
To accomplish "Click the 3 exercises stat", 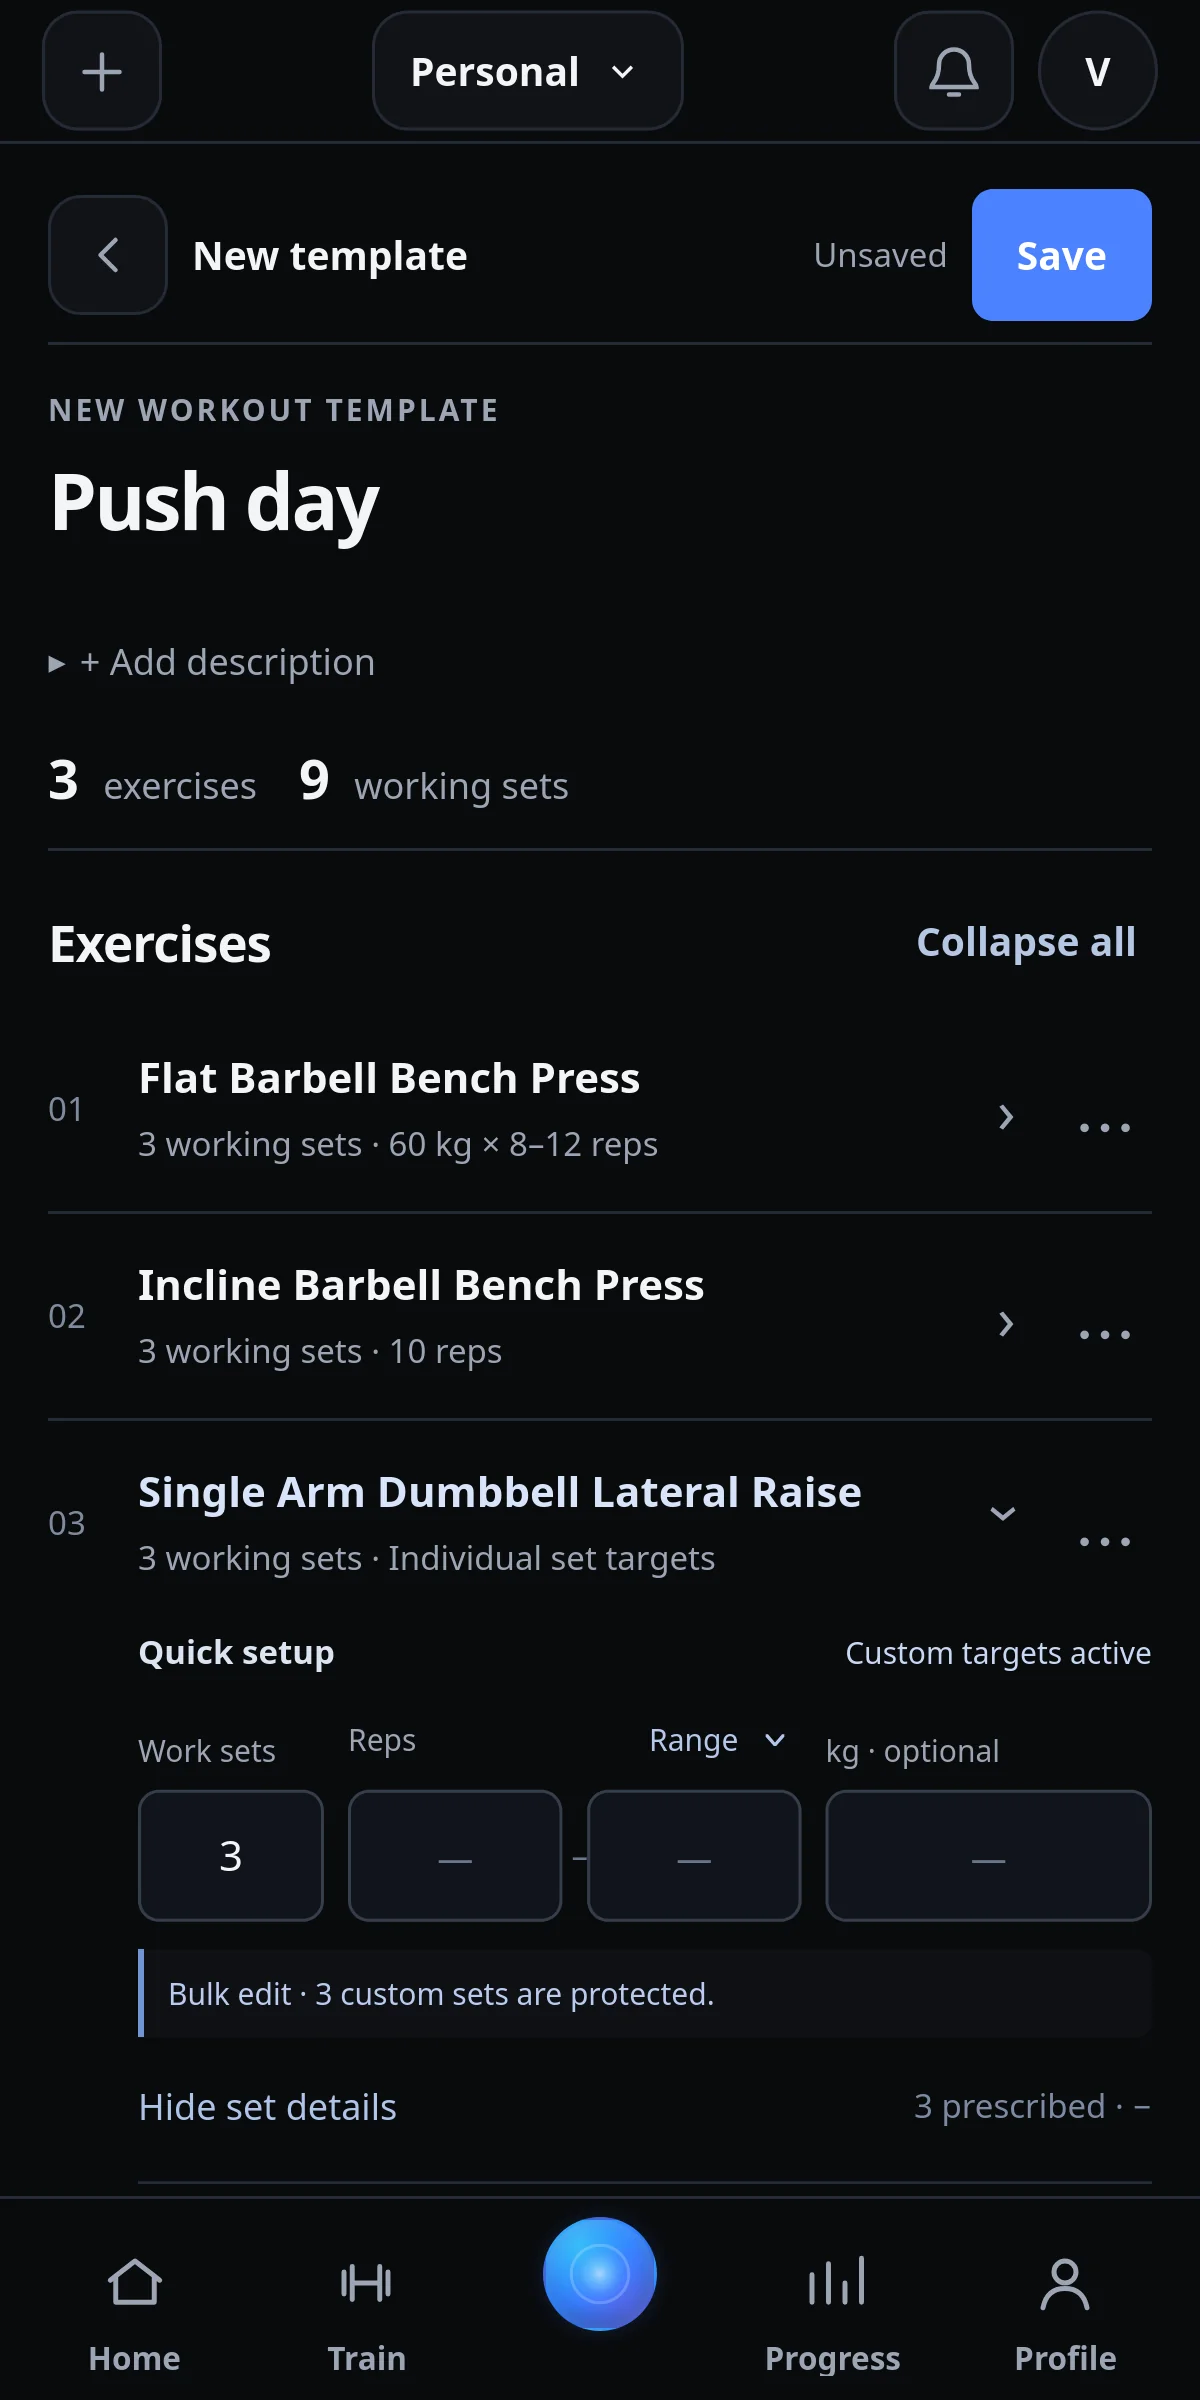I will (152, 782).
